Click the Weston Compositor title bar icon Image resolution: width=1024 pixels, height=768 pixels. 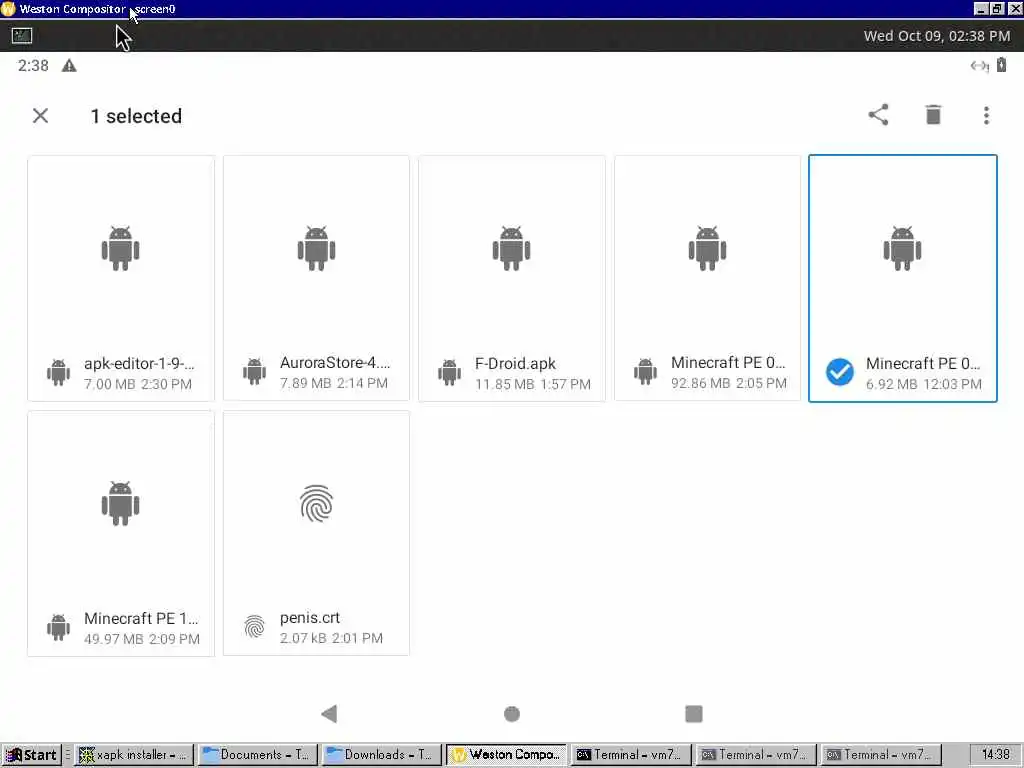coord(8,8)
